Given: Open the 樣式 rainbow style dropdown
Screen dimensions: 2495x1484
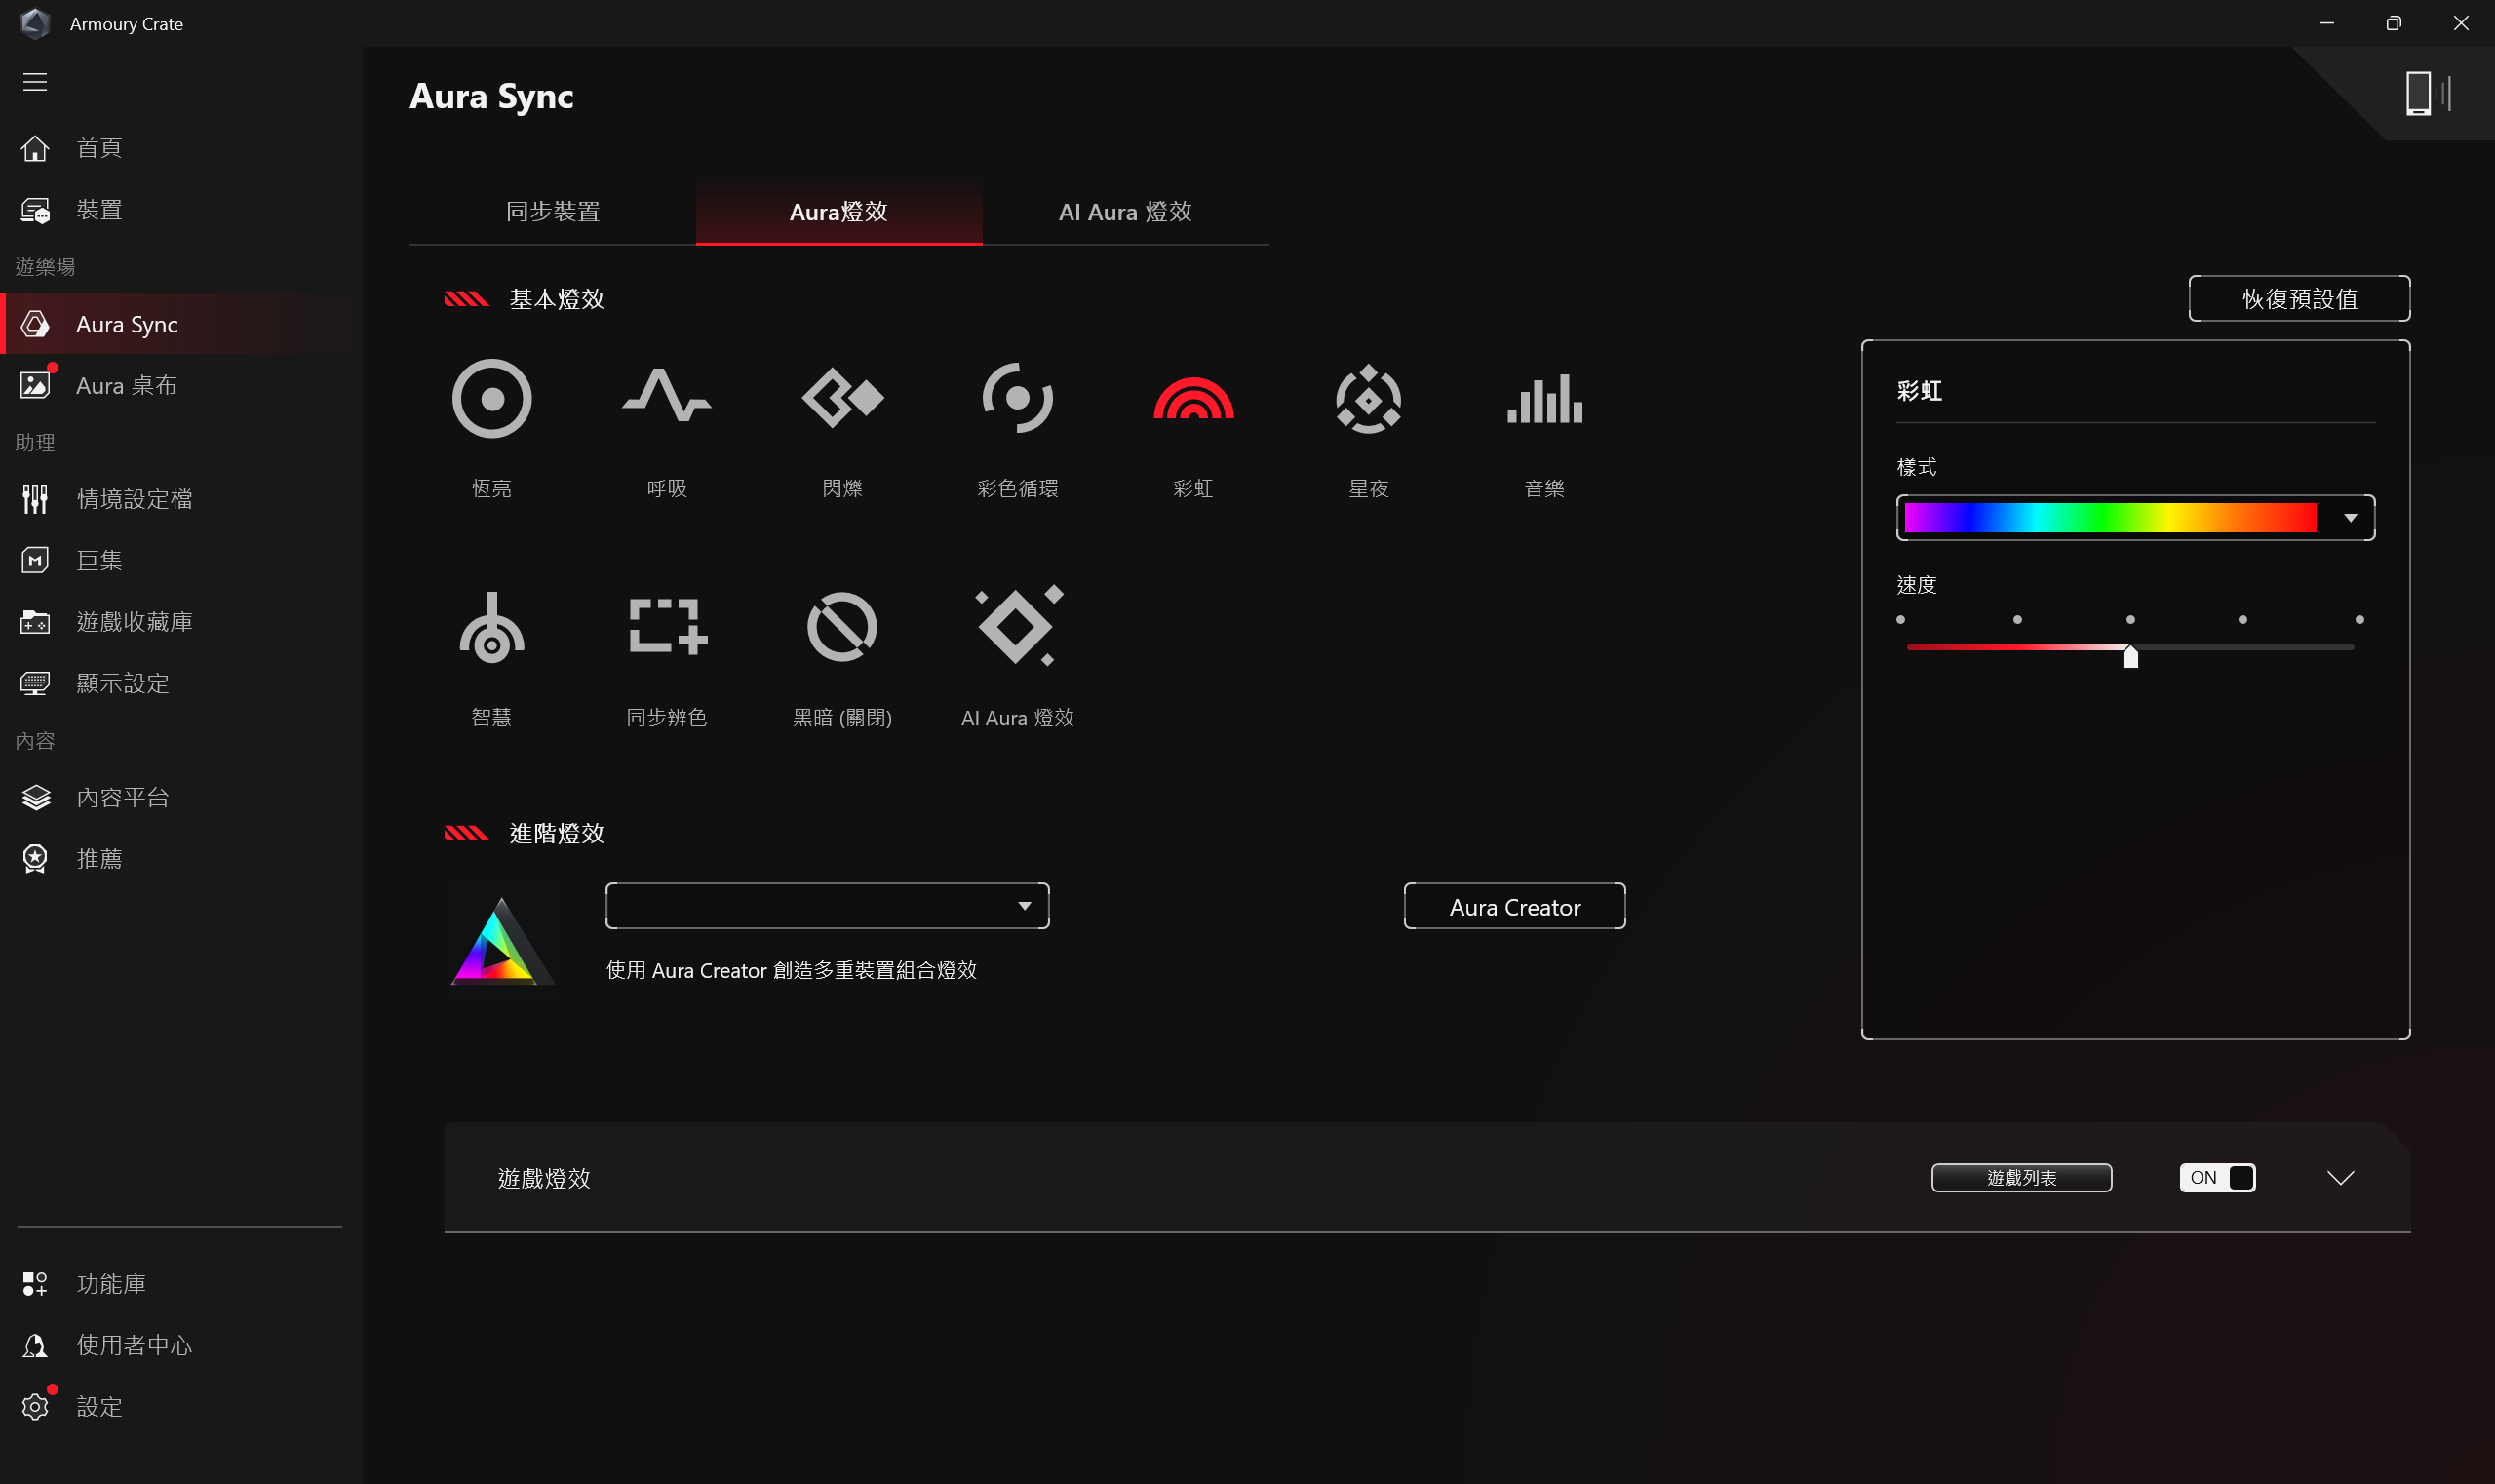Looking at the screenshot, I should point(2135,518).
